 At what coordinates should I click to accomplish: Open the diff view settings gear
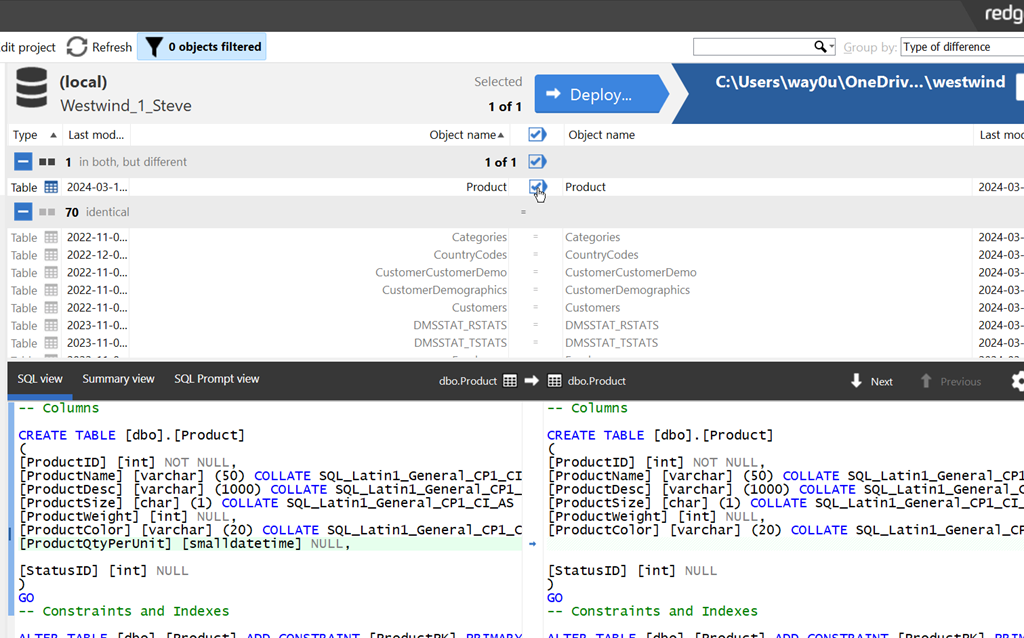[1017, 381]
